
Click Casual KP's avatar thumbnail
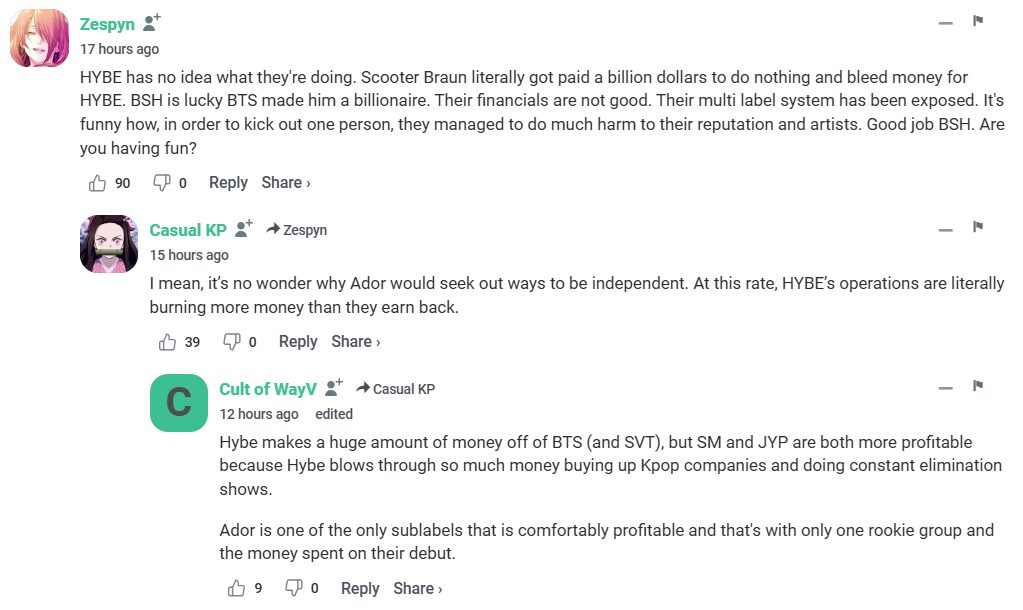[109, 243]
